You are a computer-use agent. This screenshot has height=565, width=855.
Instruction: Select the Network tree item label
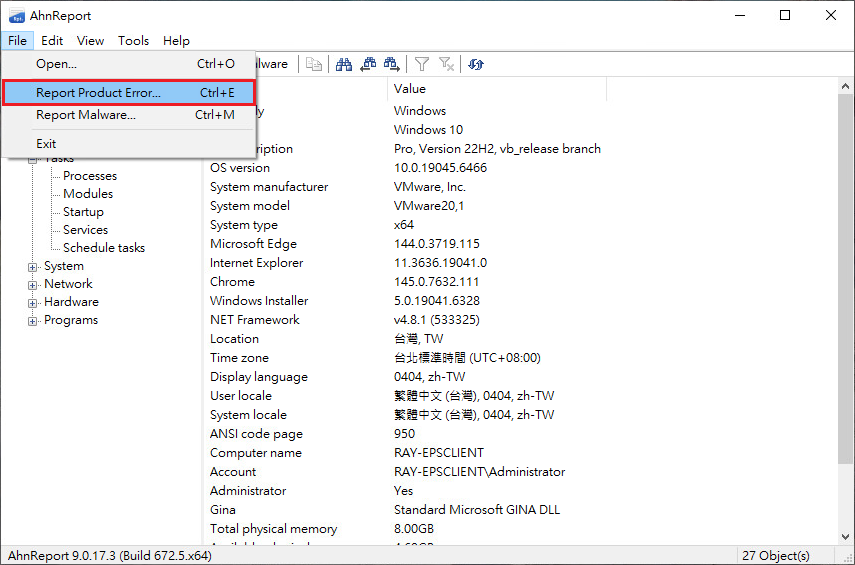click(68, 284)
